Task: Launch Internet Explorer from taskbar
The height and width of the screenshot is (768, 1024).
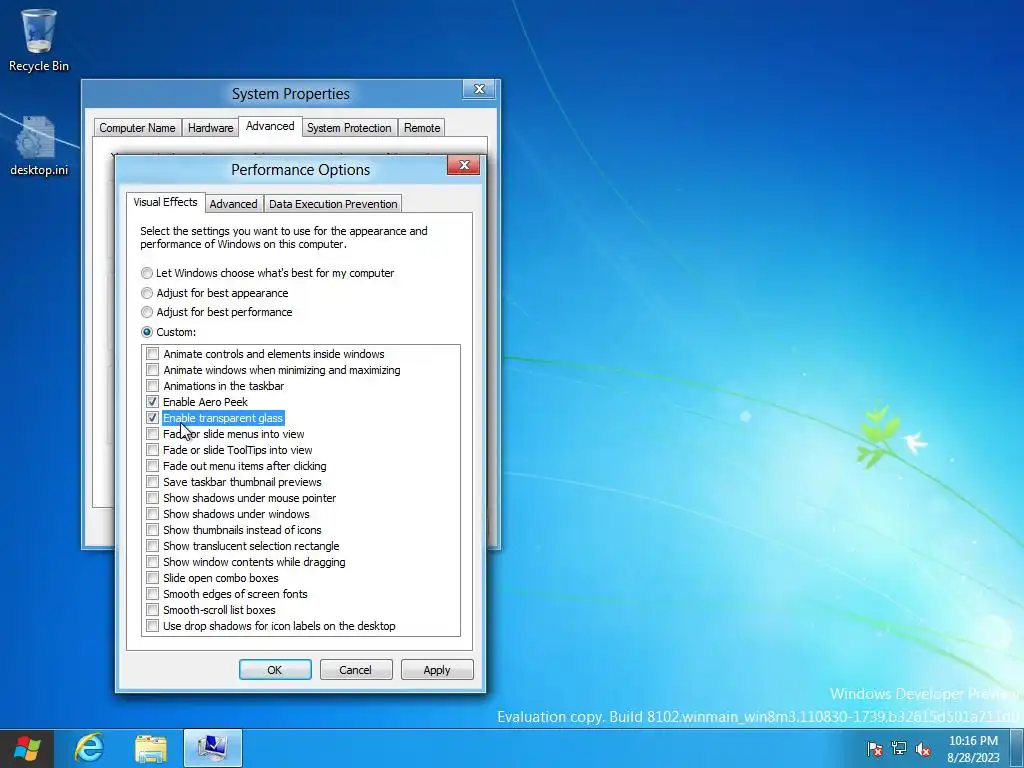Action: pos(88,748)
